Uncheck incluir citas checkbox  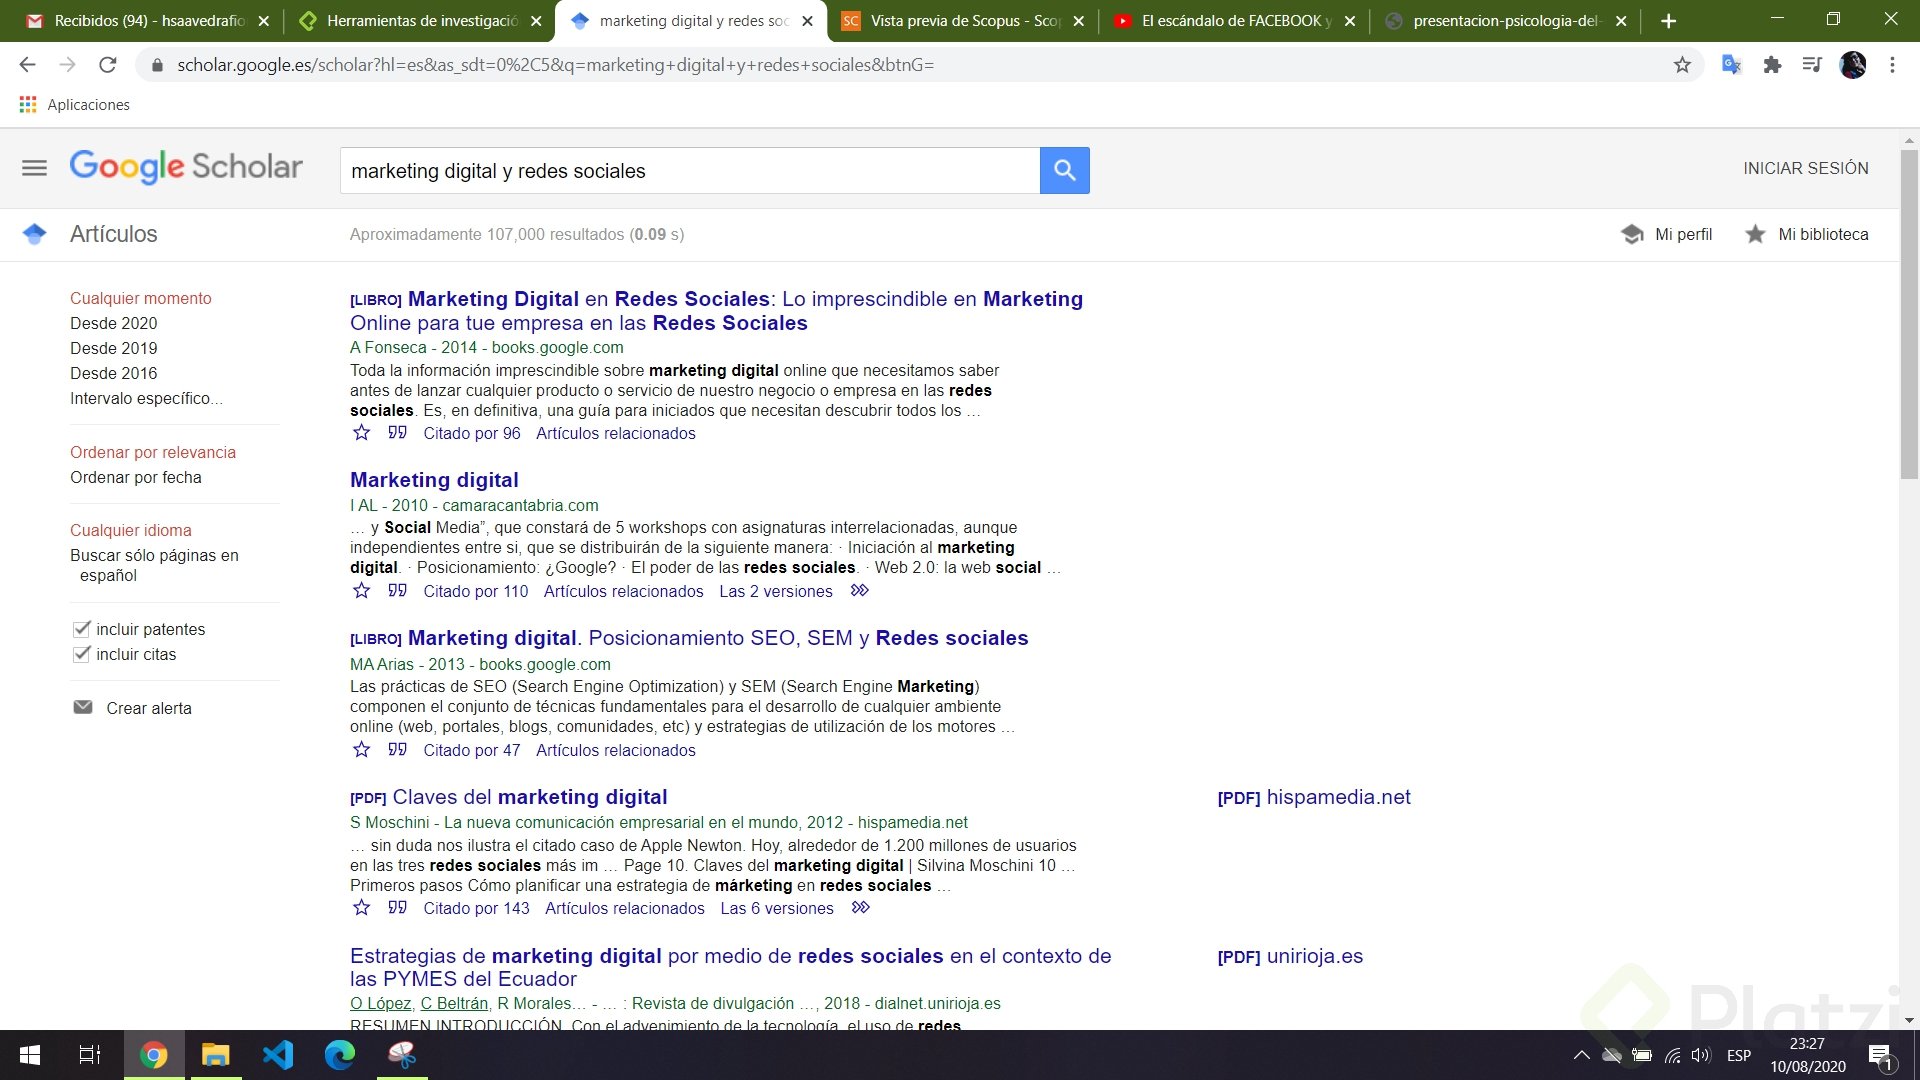click(82, 654)
